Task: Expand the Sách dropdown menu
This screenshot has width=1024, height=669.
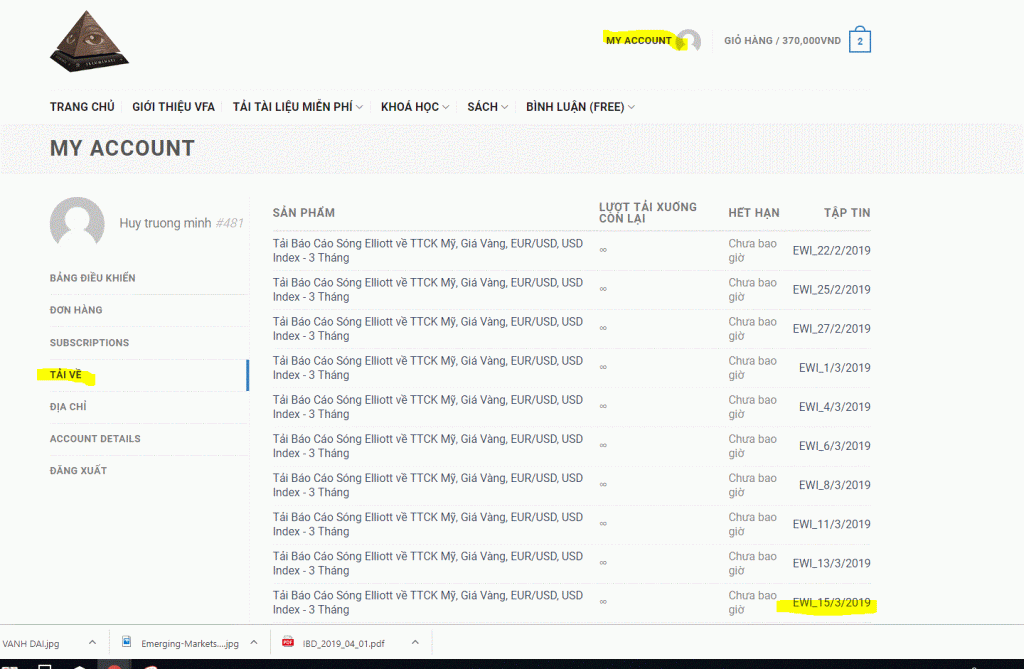Action: pos(487,107)
